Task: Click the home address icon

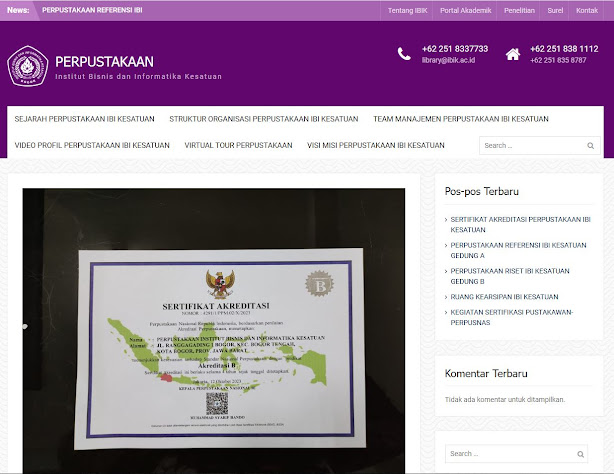Action: (x=513, y=54)
